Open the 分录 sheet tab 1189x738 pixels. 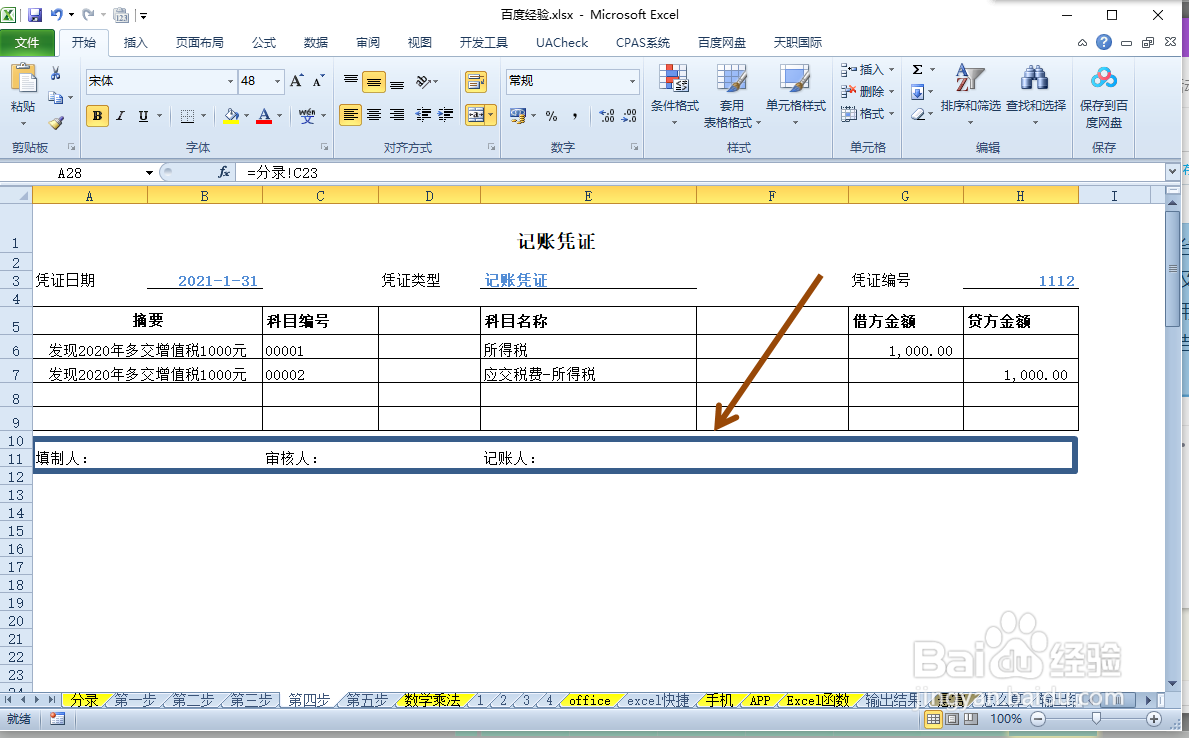(x=84, y=700)
